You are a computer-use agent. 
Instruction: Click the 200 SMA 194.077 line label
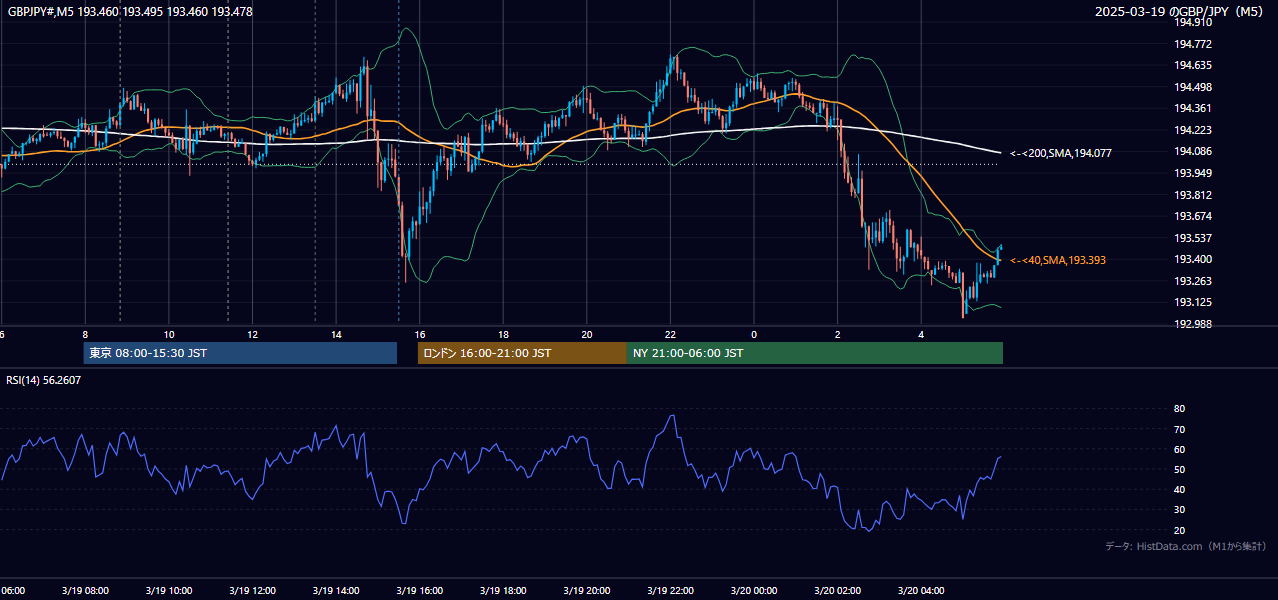coord(1061,153)
